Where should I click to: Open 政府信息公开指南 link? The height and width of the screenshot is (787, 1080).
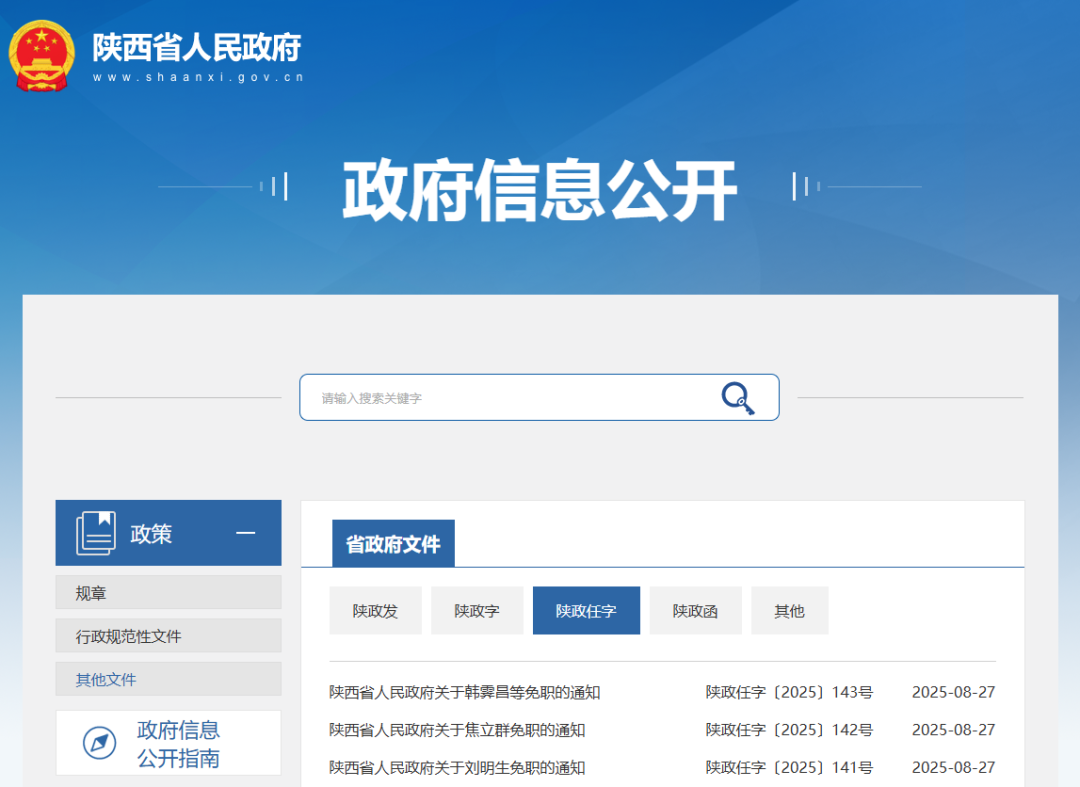pyautogui.click(x=169, y=744)
